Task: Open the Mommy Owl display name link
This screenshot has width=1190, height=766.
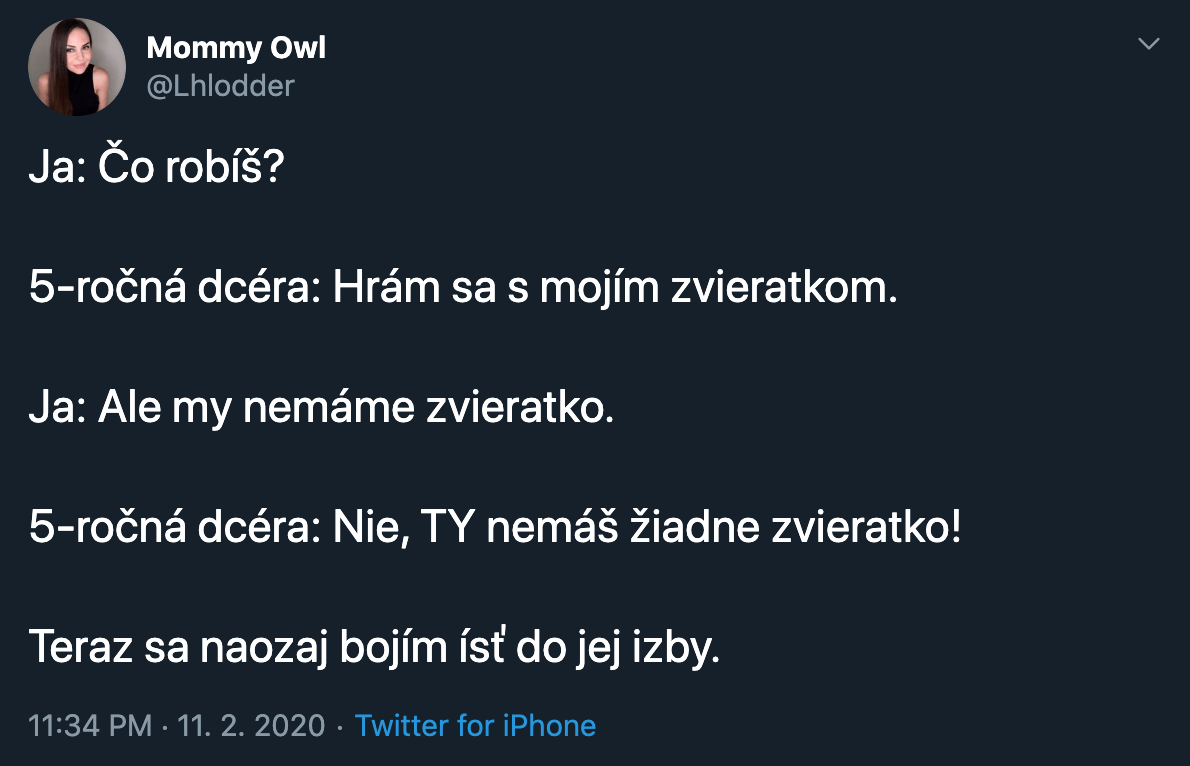Action: click(236, 47)
